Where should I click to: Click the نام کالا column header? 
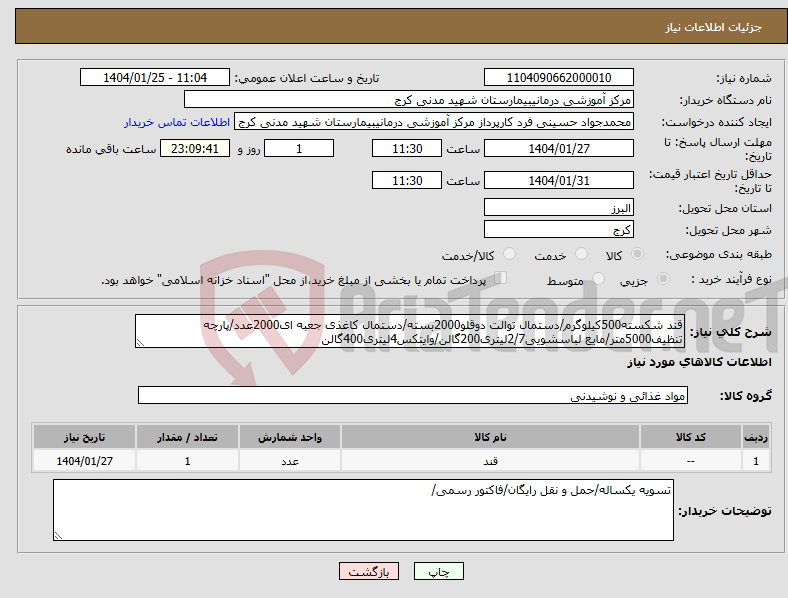pos(490,437)
